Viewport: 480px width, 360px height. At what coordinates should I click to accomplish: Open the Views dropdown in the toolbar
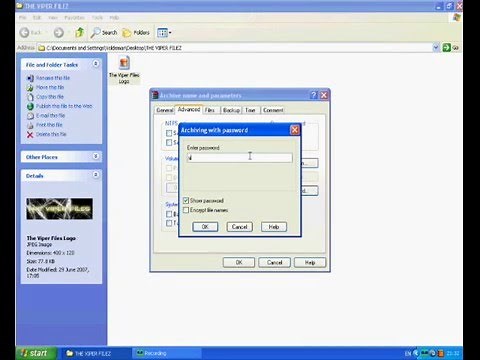pos(164,32)
